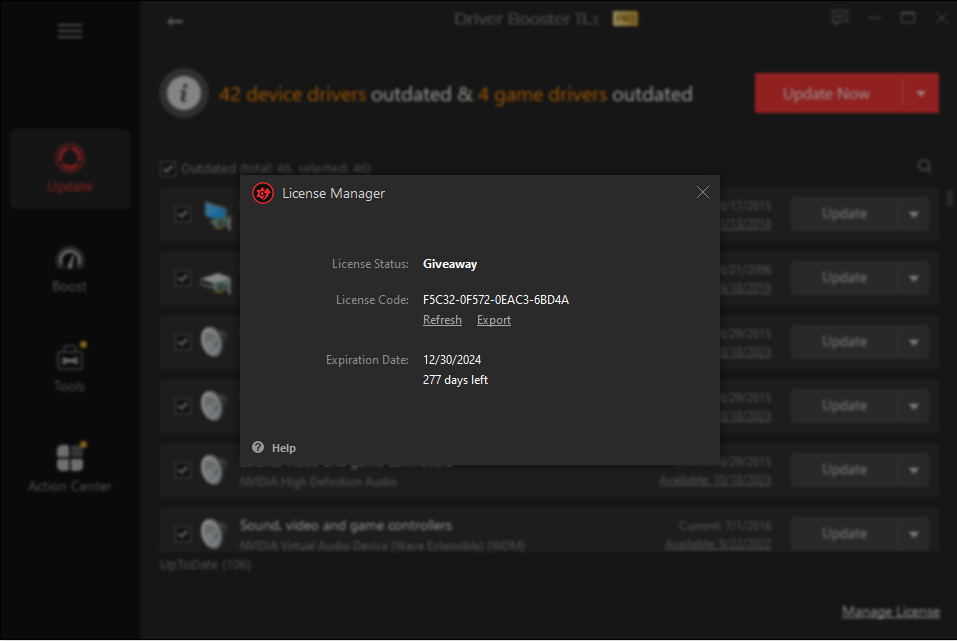The height and width of the screenshot is (641, 957).
Task: Open the feedback message icon in the title bar
Action: [839, 17]
